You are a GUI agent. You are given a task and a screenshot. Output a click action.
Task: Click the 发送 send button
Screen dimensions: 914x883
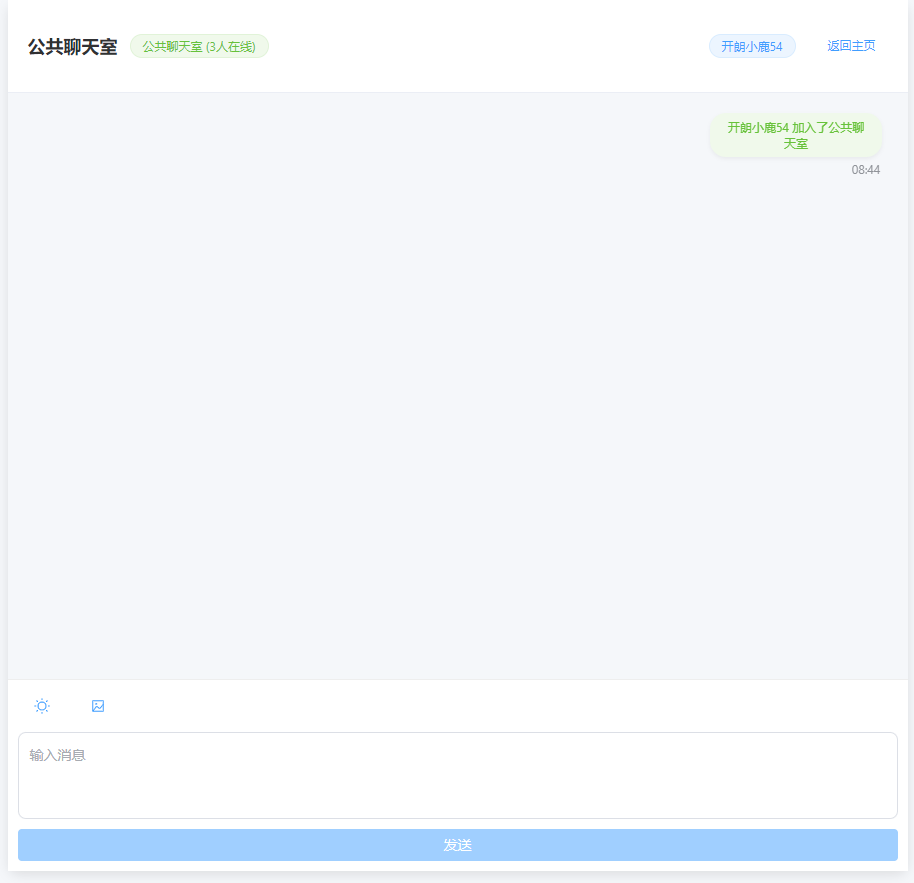click(x=457, y=845)
